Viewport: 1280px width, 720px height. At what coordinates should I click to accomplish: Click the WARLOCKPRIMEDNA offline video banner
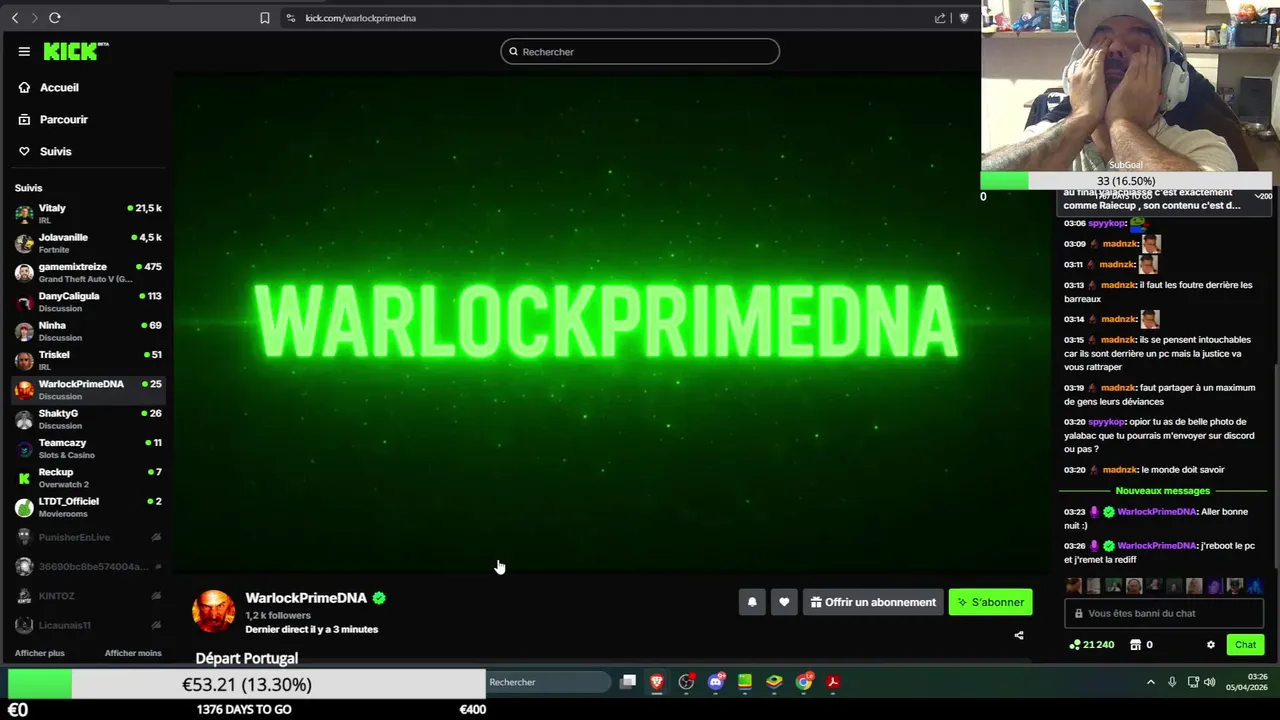coord(607,323)
